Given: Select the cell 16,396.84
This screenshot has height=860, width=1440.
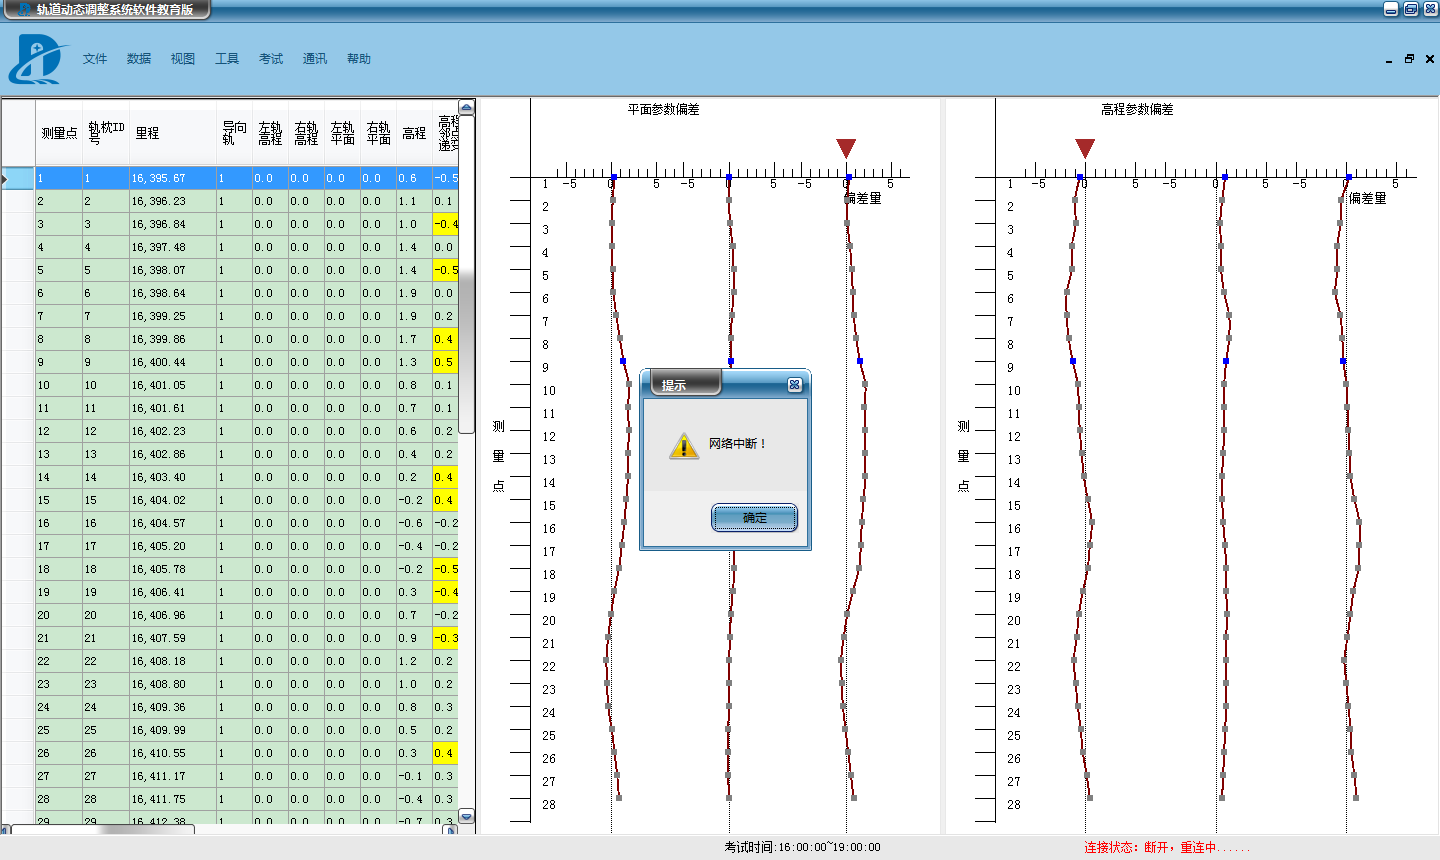Looking at the screenshot, I should click(x=173, y=224).
